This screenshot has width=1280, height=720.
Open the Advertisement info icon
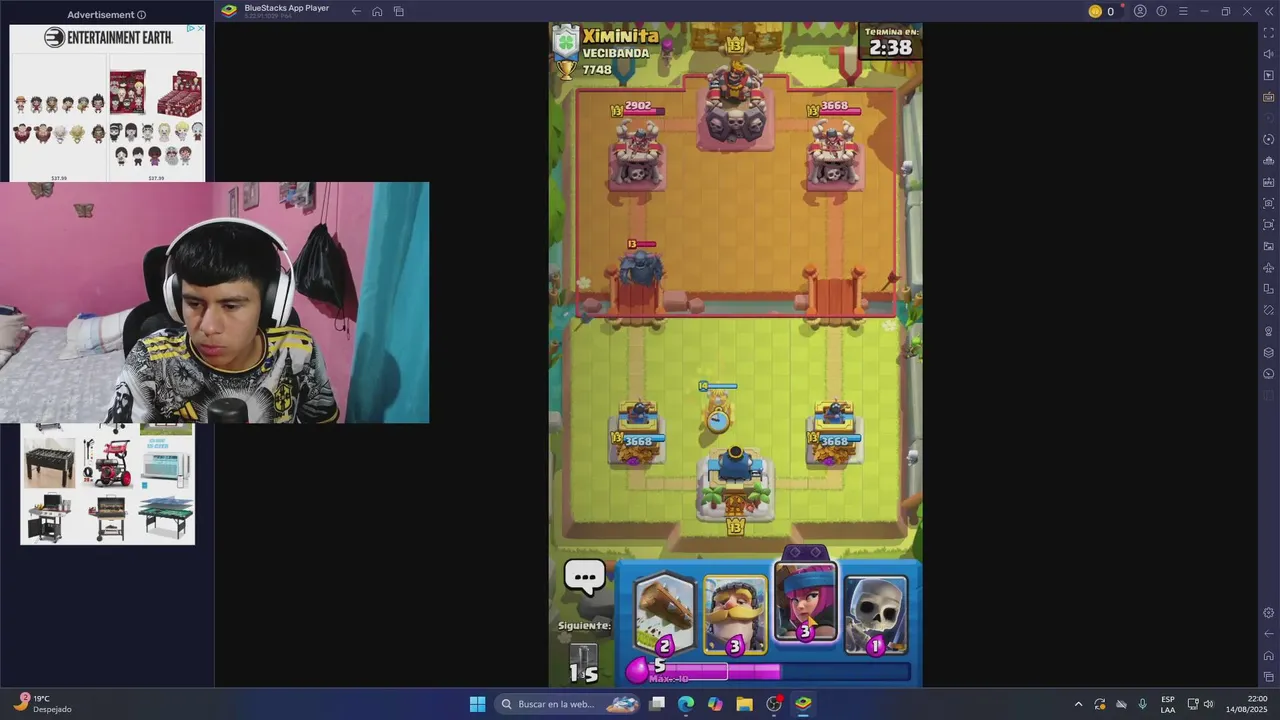[141, 15]
